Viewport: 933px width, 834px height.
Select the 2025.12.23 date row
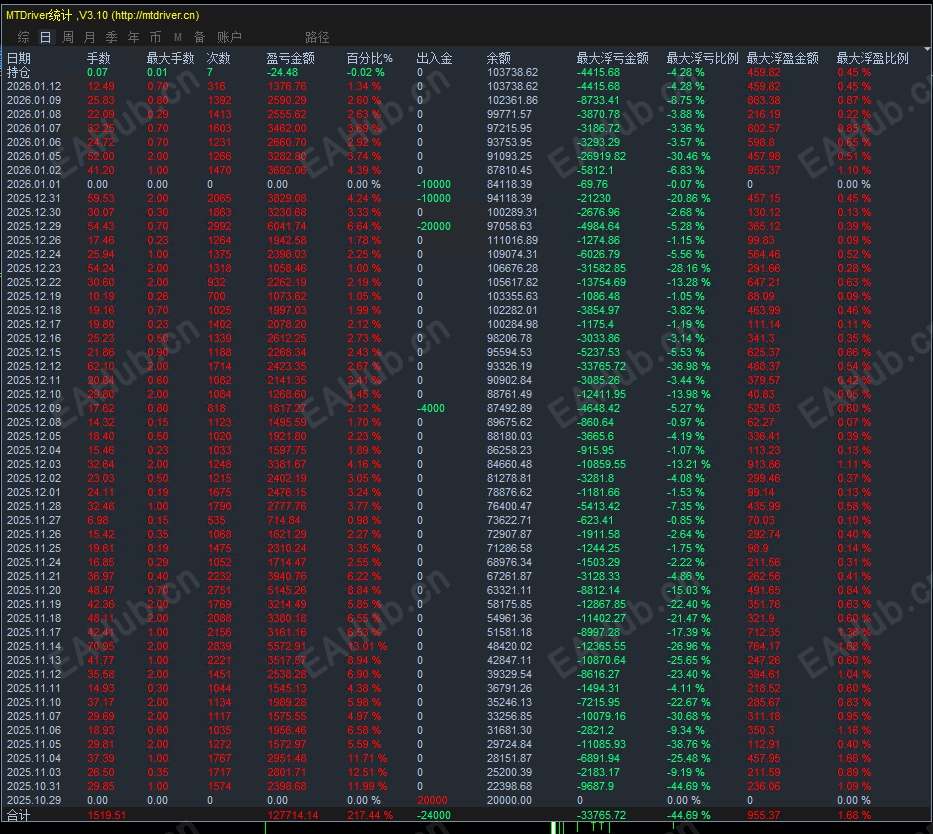tap(34, 268)
